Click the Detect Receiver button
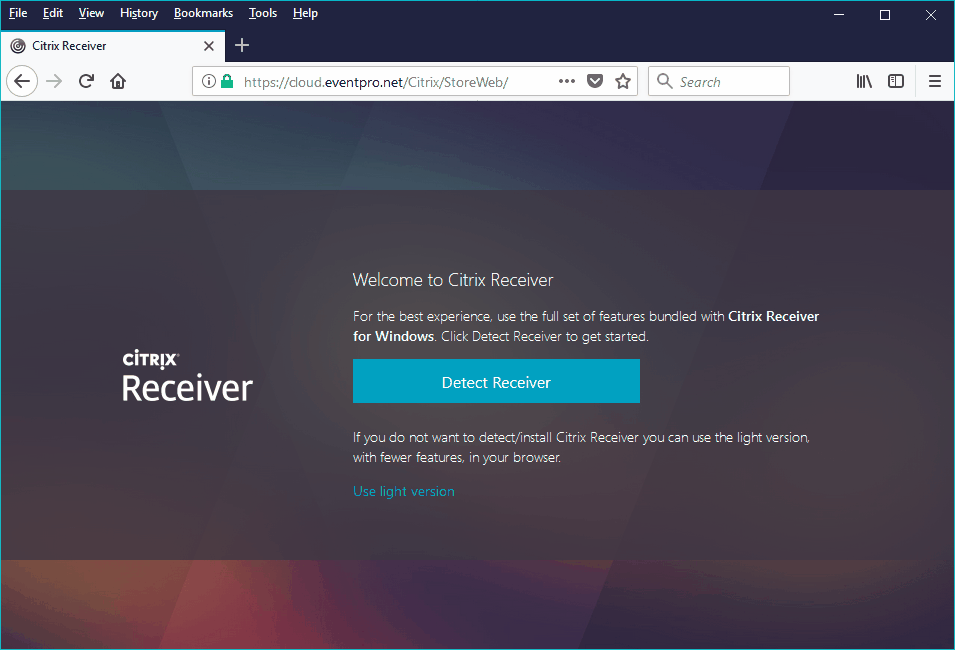The image size is (955, 650). click(496, 381)
